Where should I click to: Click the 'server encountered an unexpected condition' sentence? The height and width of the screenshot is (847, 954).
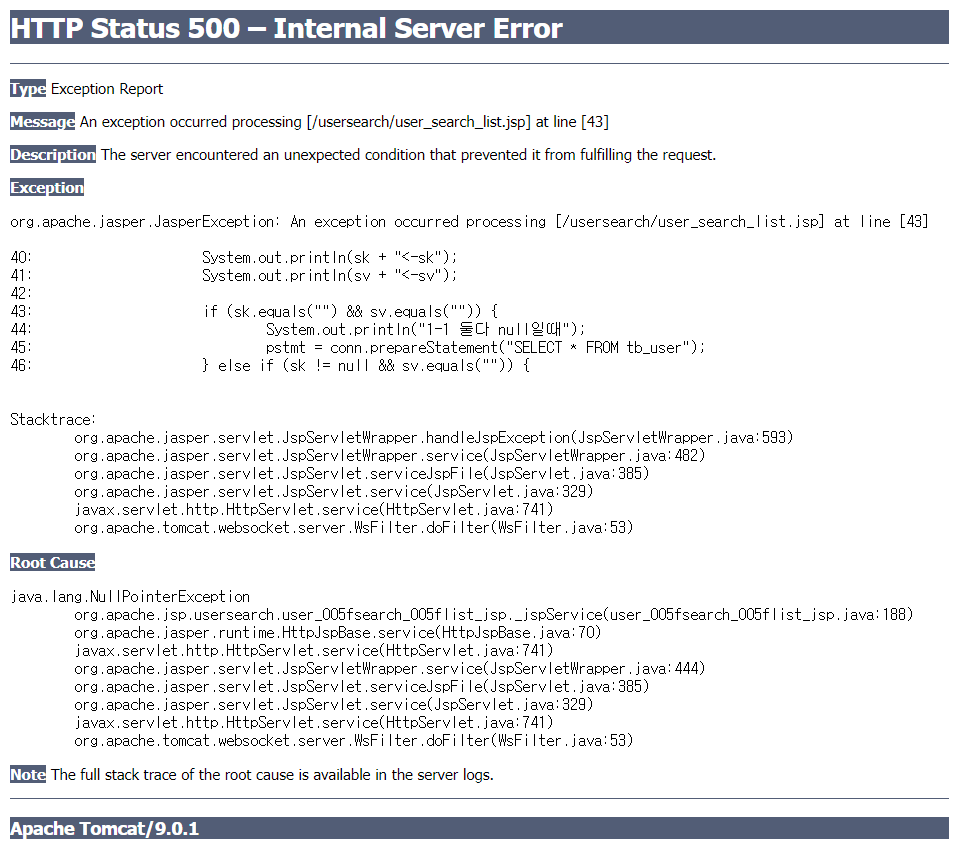click(408, 155)
